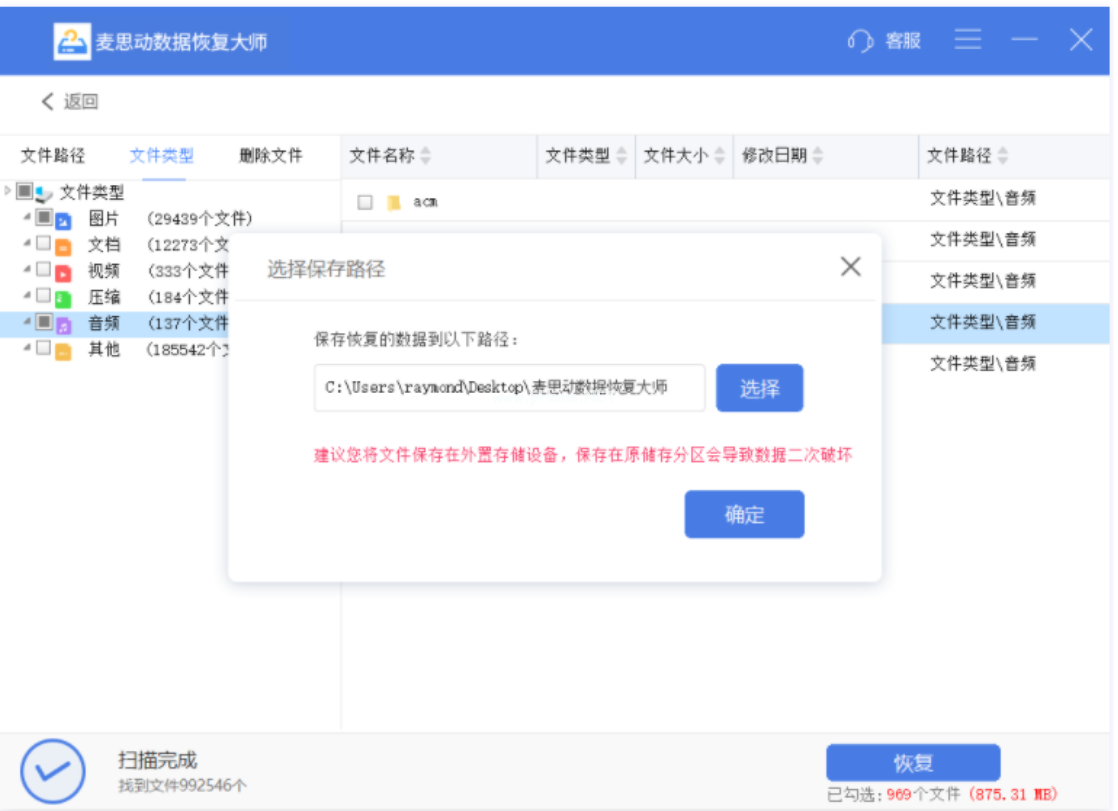Click the red video category icon

tap(63, 272)
